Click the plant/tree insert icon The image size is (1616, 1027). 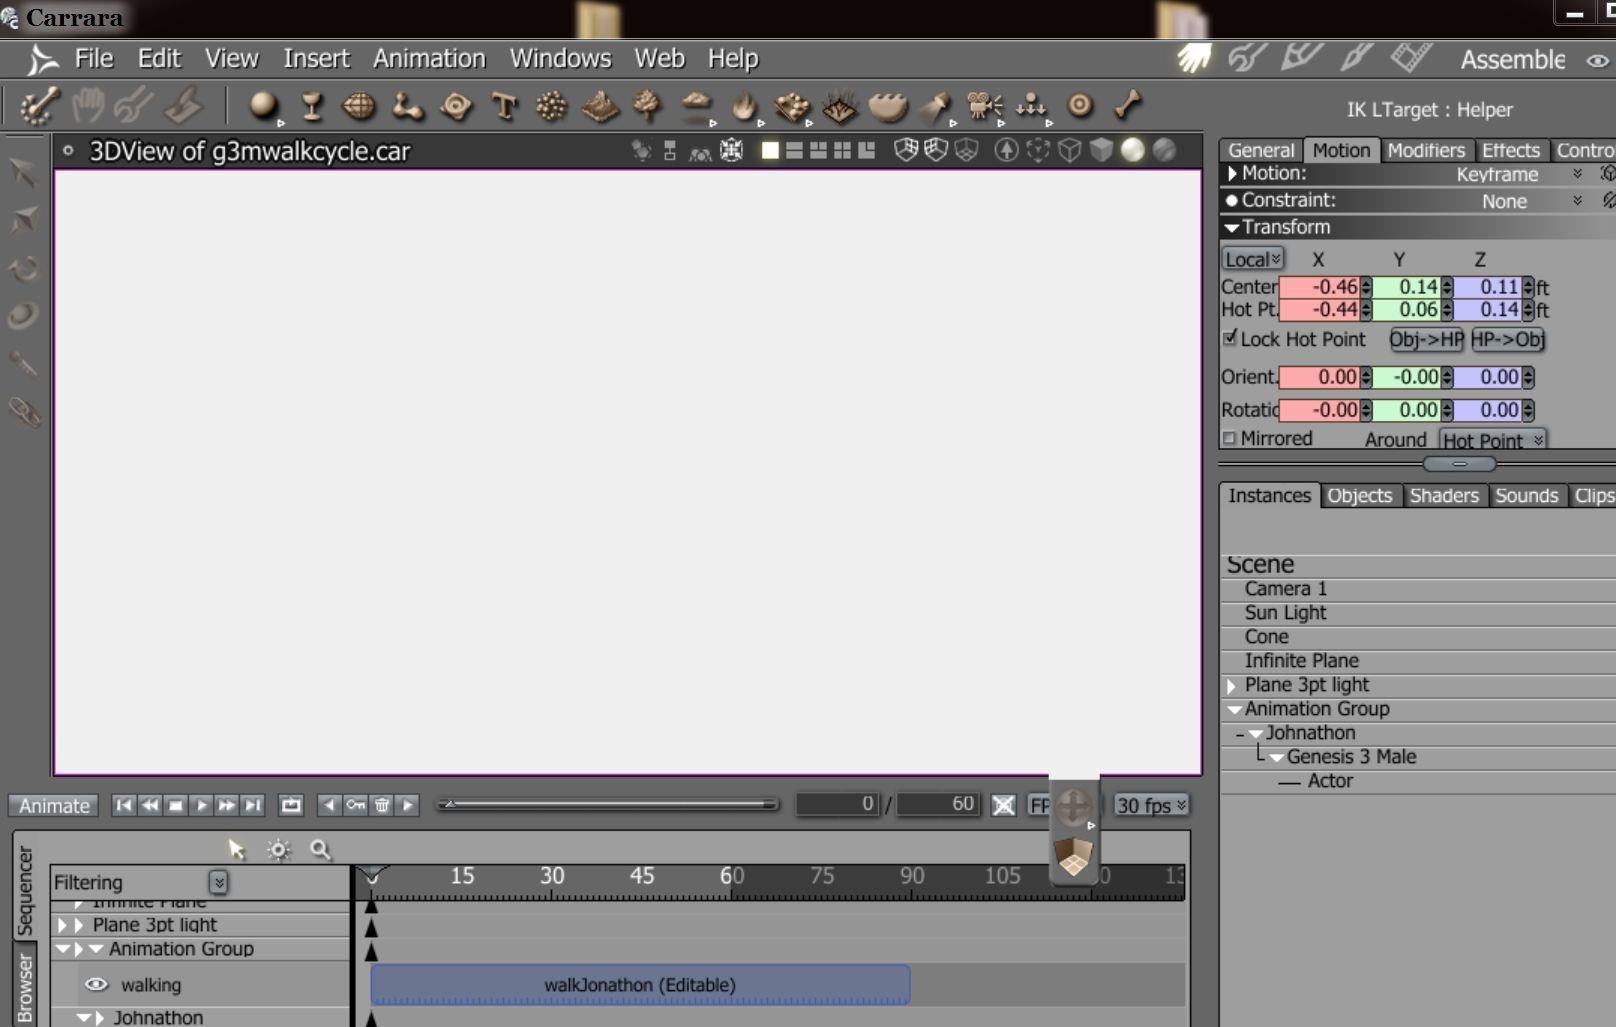click(648, 106)
